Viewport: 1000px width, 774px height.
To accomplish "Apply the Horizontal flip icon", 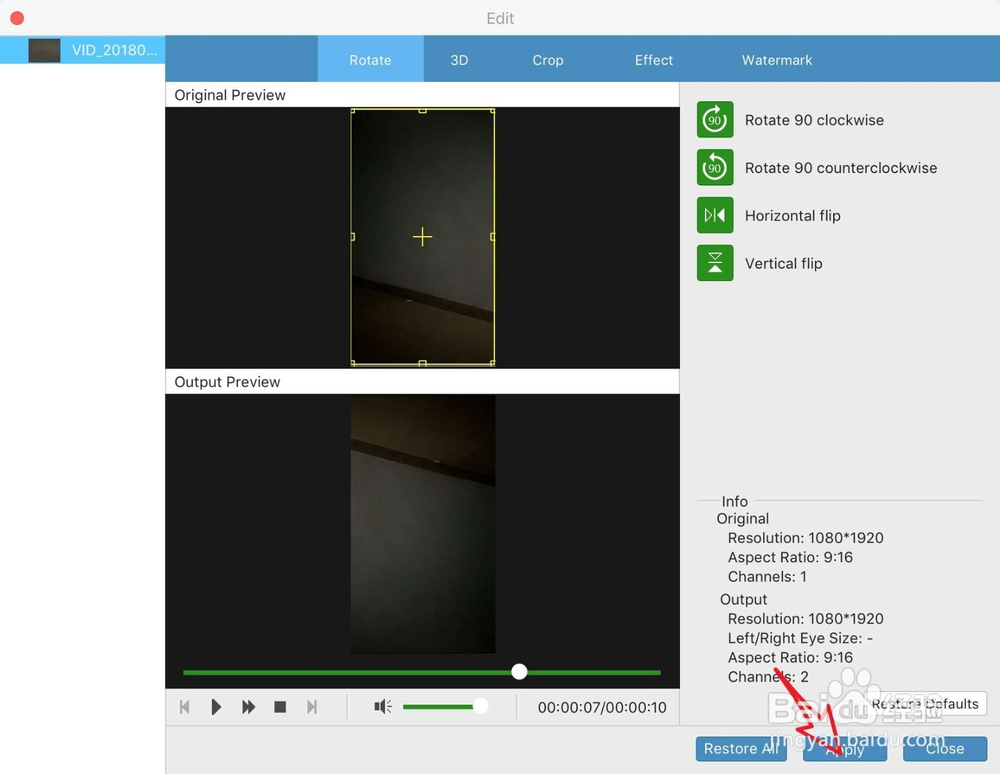I will click(x=715, y=215).
